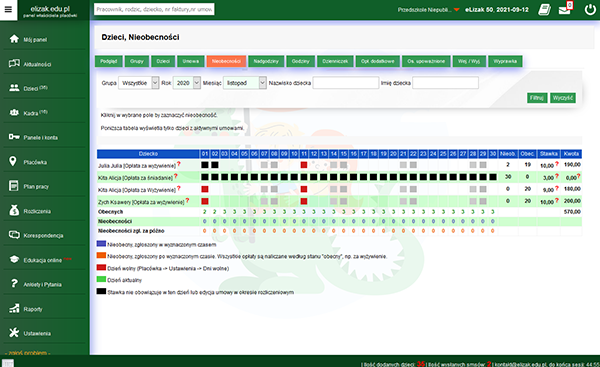Viewport: 600px width, 367px height.
Task: Focus the Imię dziecka input field
Action: click(445, 83)
